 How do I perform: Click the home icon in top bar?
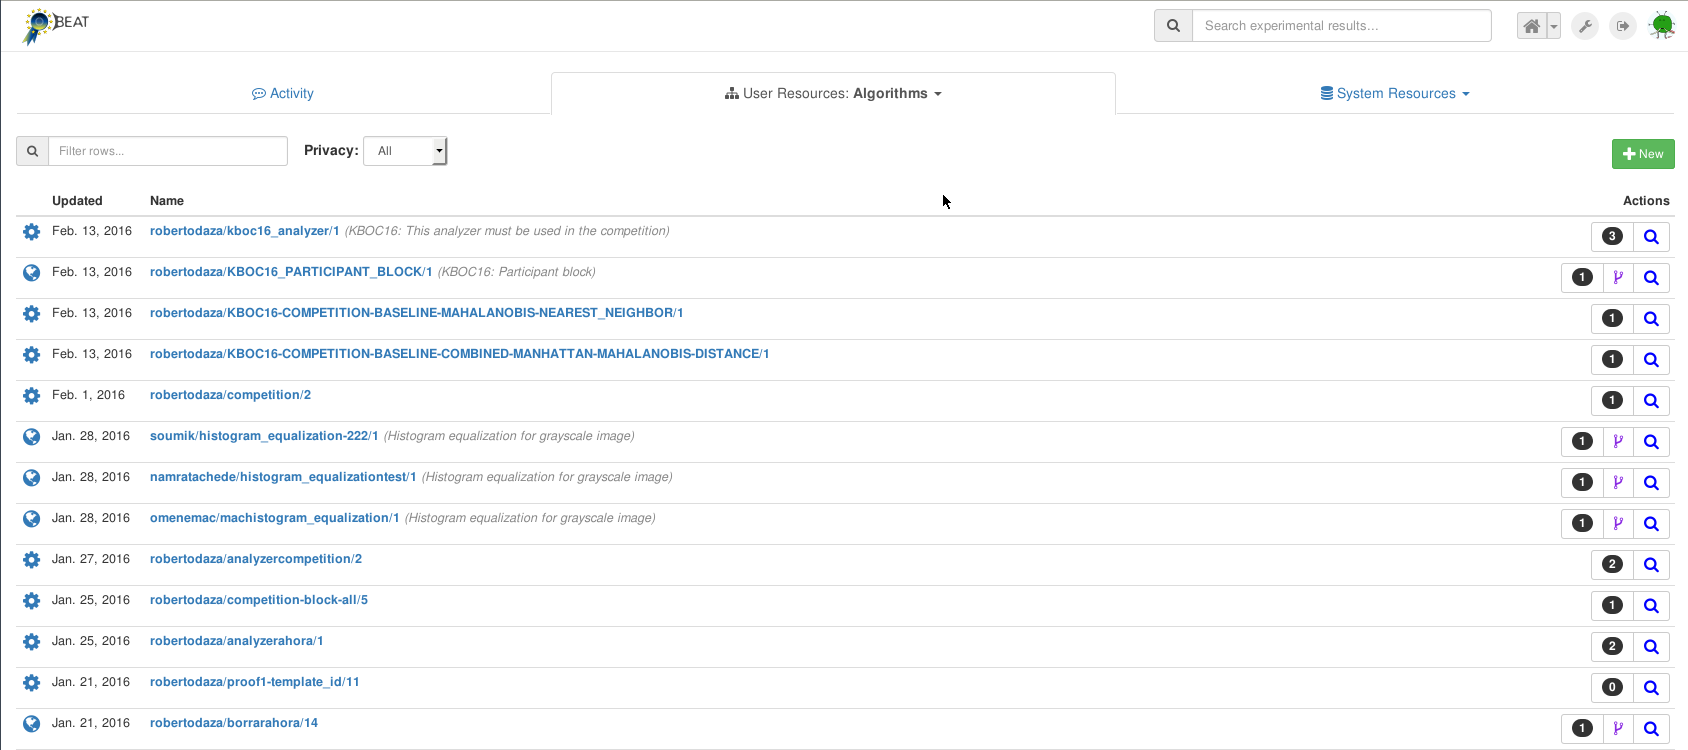1531,26
